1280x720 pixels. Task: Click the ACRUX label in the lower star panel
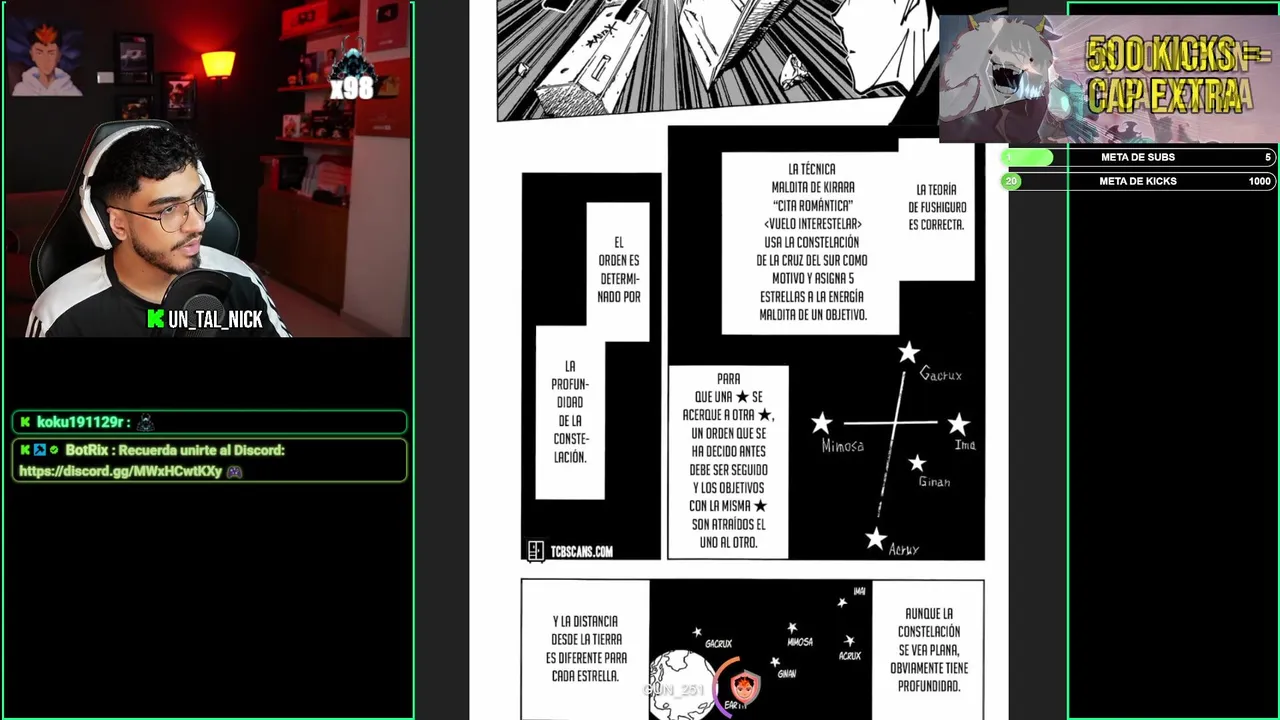click(x=849, y=656)
